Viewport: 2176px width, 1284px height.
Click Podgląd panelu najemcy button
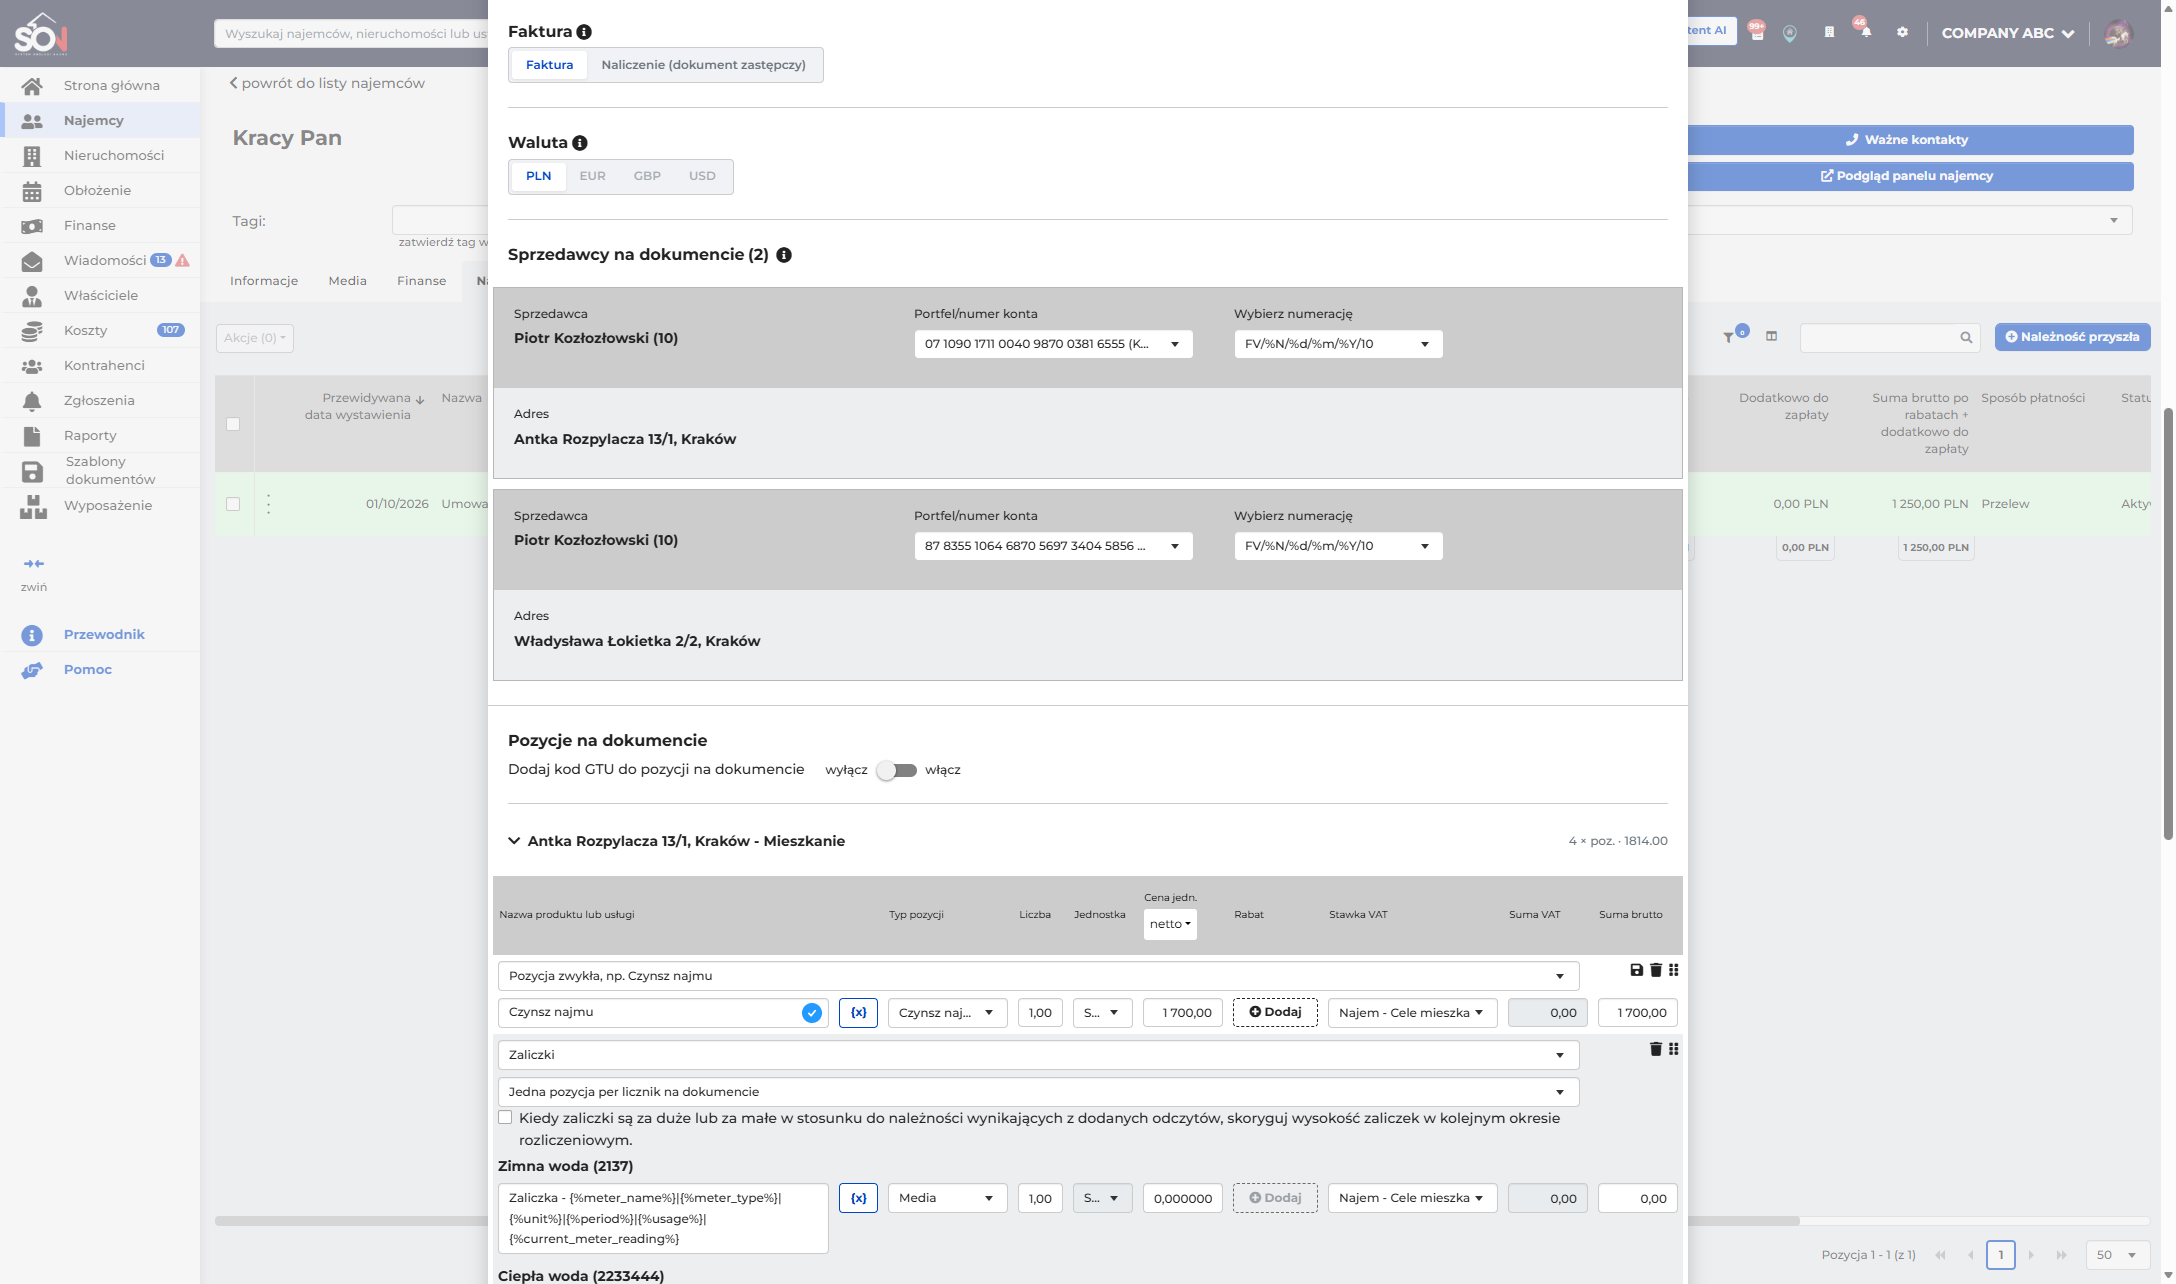coord(1906,176)
